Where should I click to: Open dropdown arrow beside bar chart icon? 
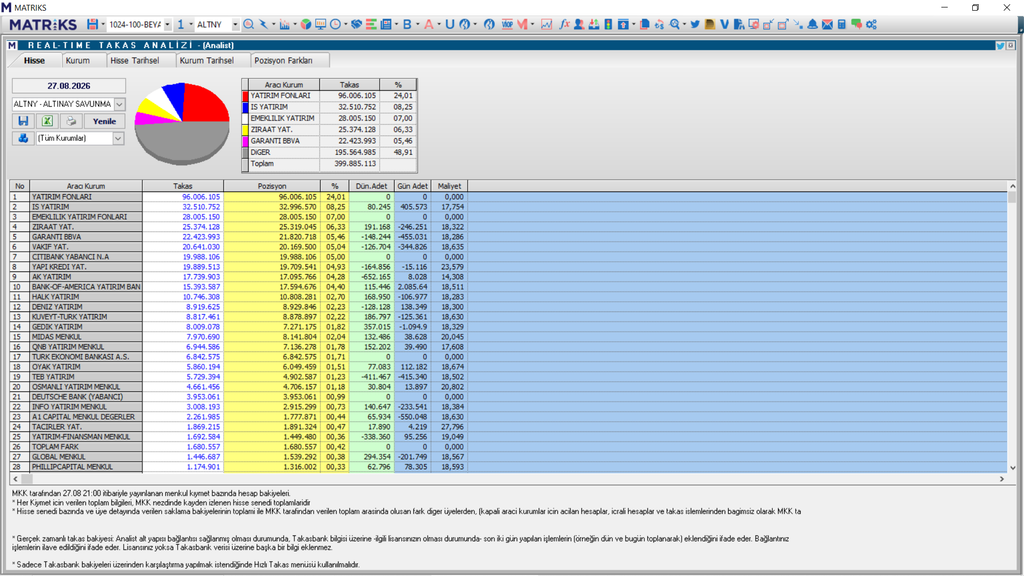coord(295,24)
